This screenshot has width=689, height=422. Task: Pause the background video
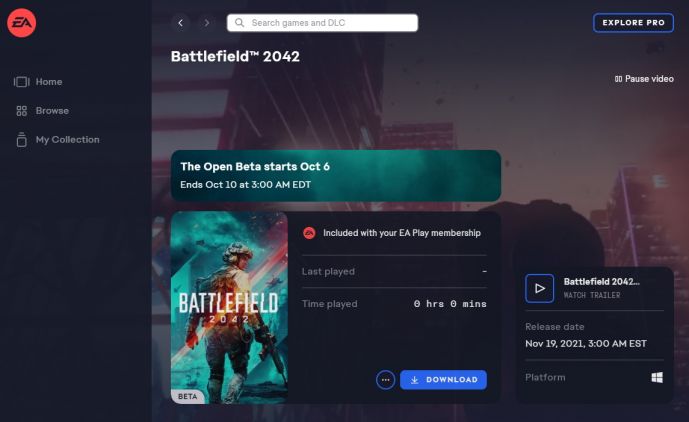tap(644, 79)
